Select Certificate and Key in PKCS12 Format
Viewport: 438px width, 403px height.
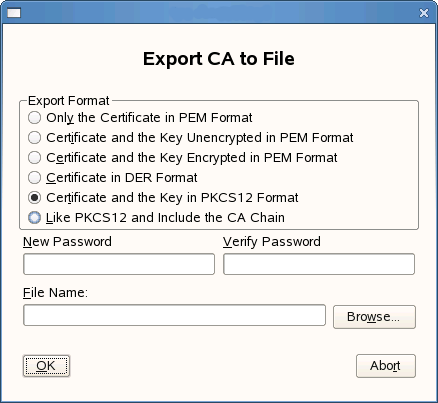point(163,198)
